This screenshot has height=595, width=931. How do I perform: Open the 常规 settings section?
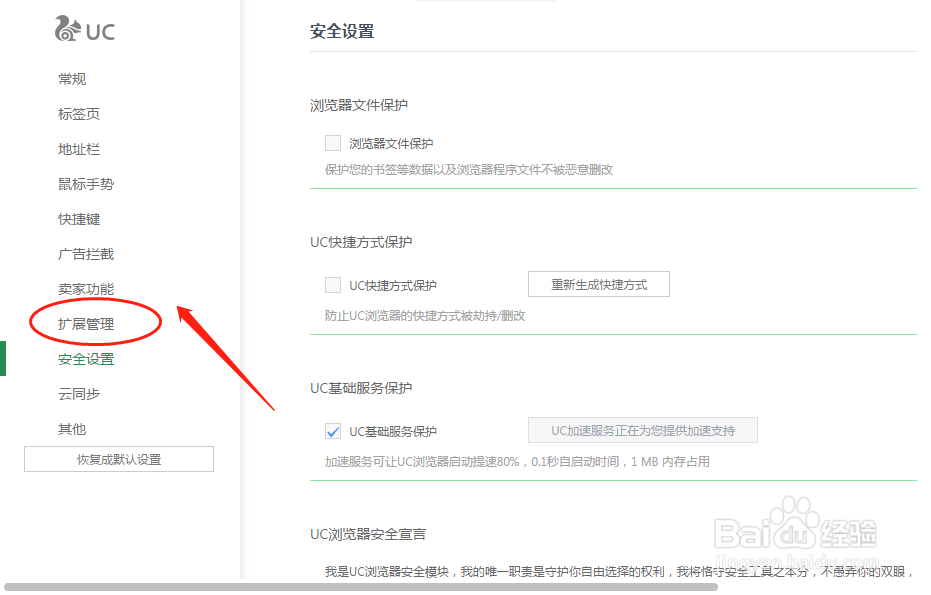tap(72, 79)
